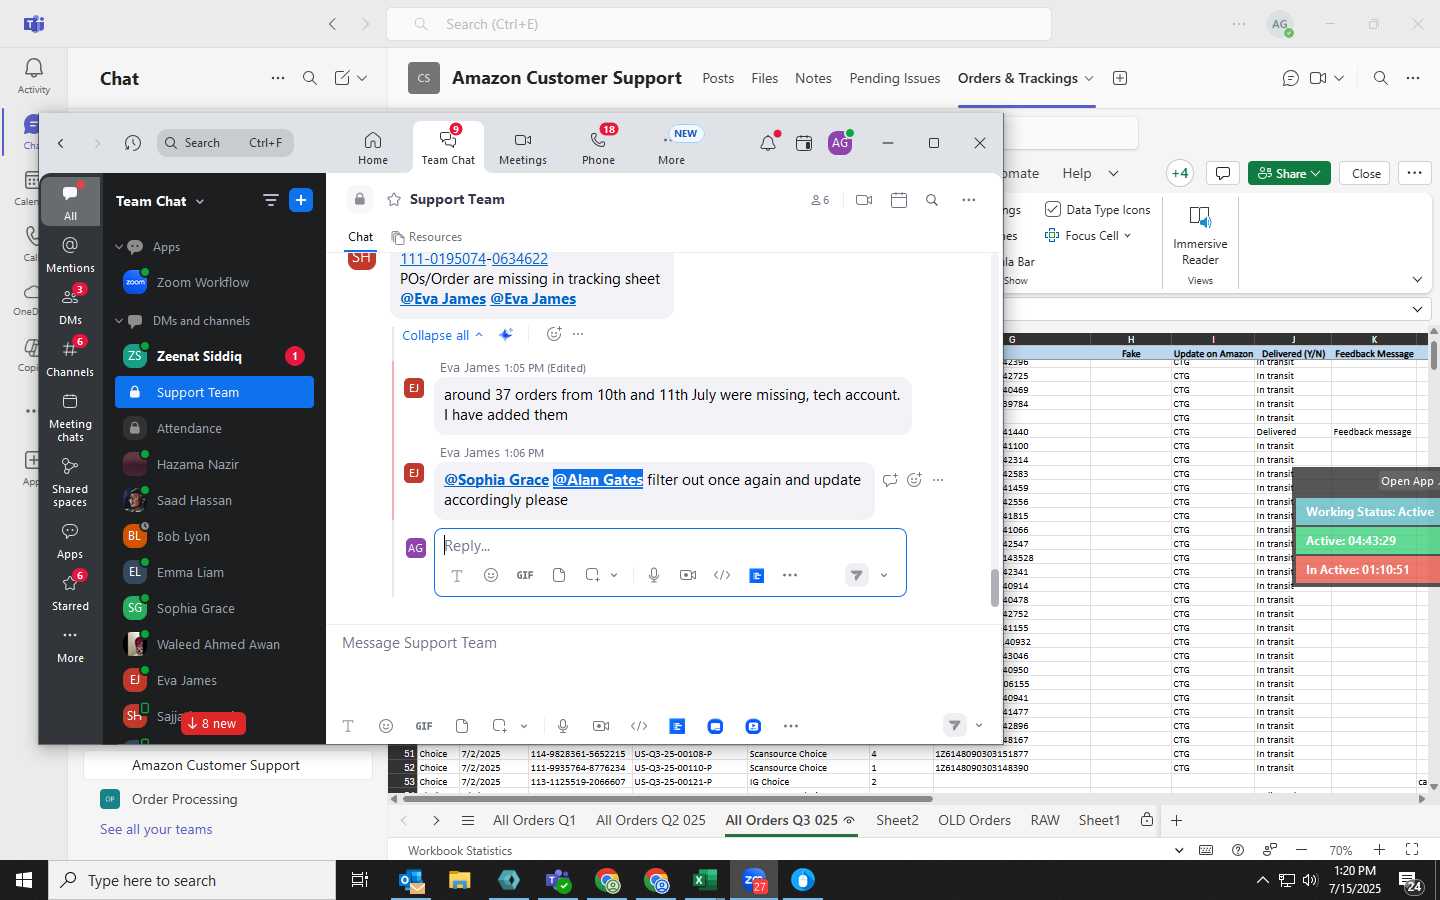The height and width of the screenshot is (900, 1440).
Task: Click inside the Reply text field
Action: coord(670,546)
